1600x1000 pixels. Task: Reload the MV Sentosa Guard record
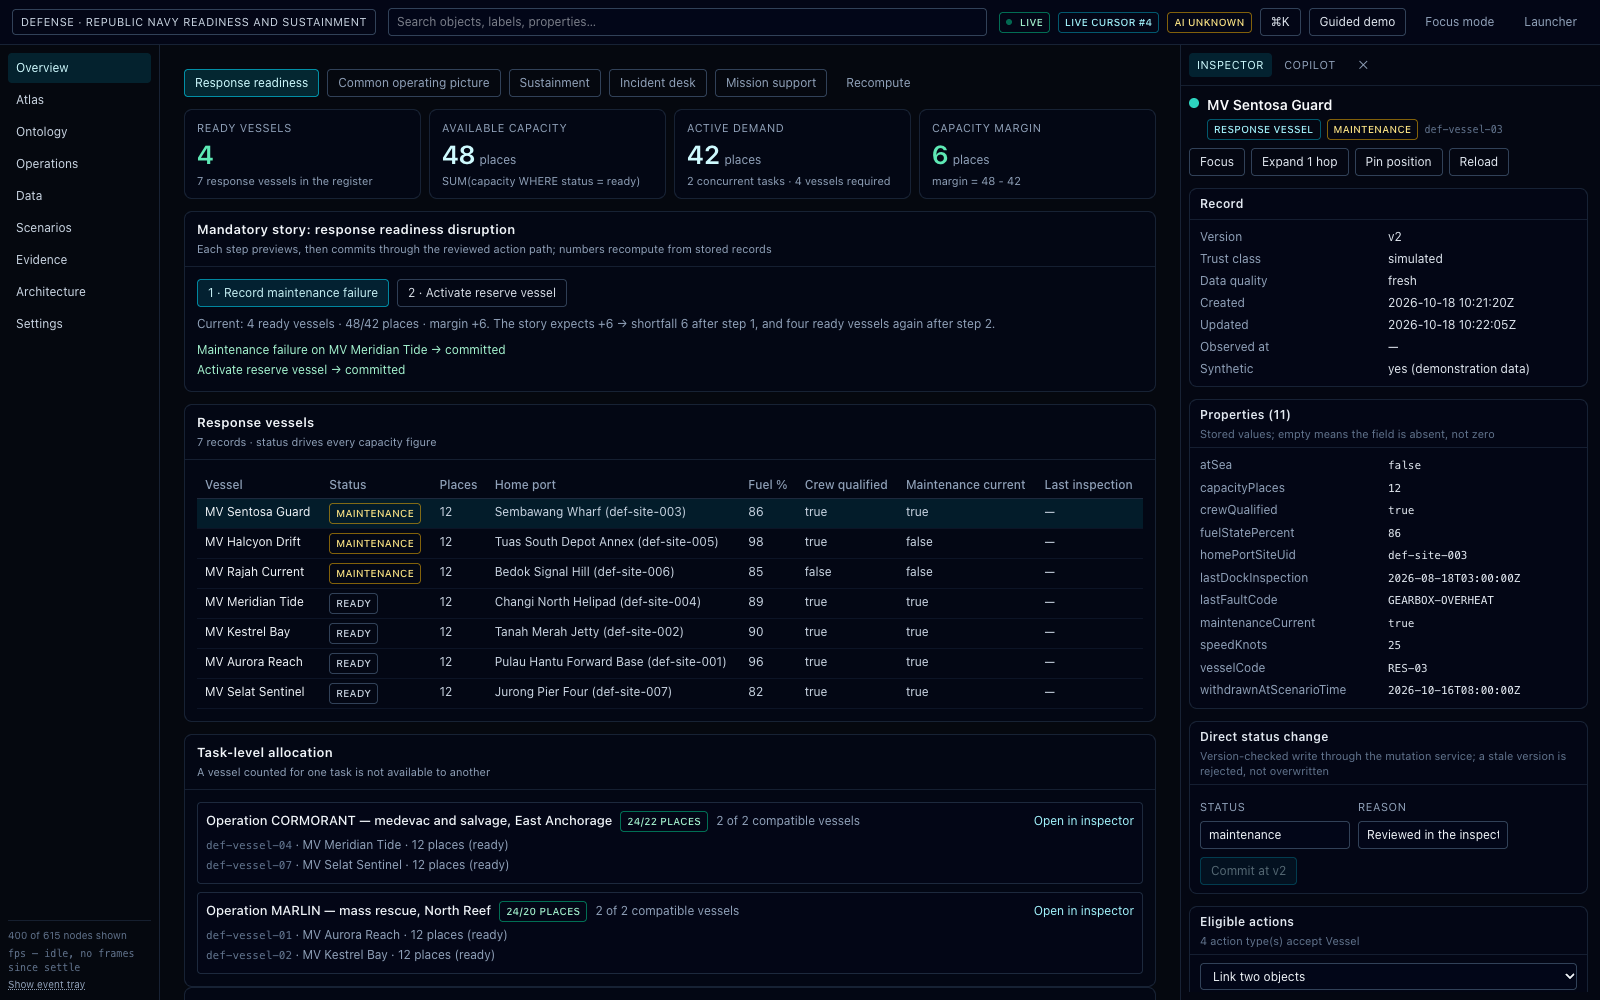tap(1479, 162)
